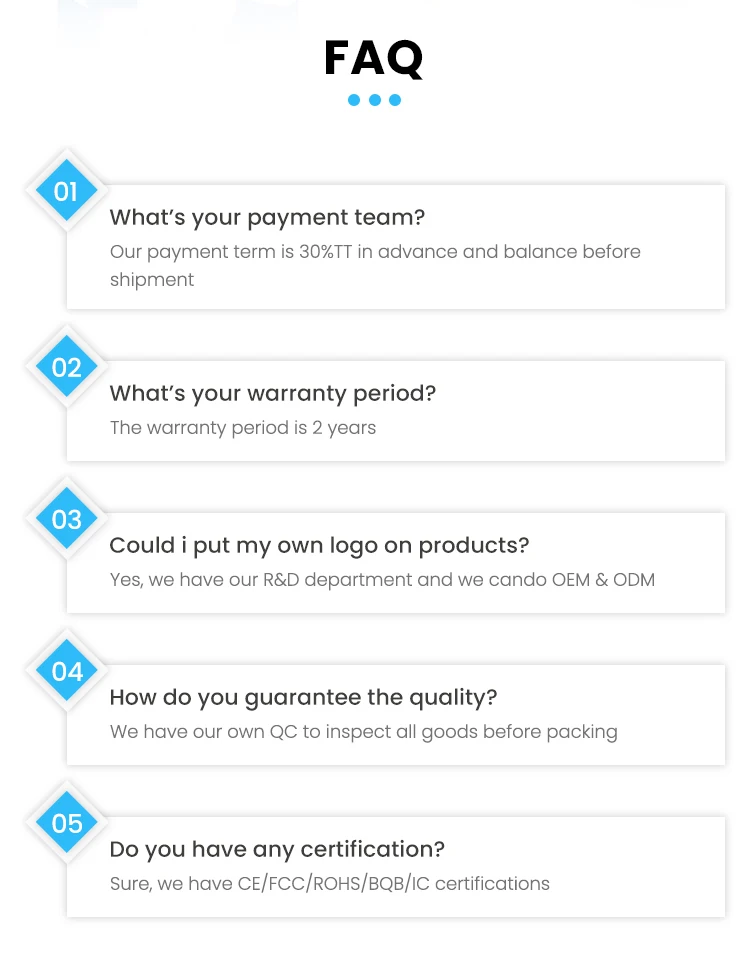Click "The warranty period is 2 years" text
This screenshot has height=966, width=750.
[243, 428]
